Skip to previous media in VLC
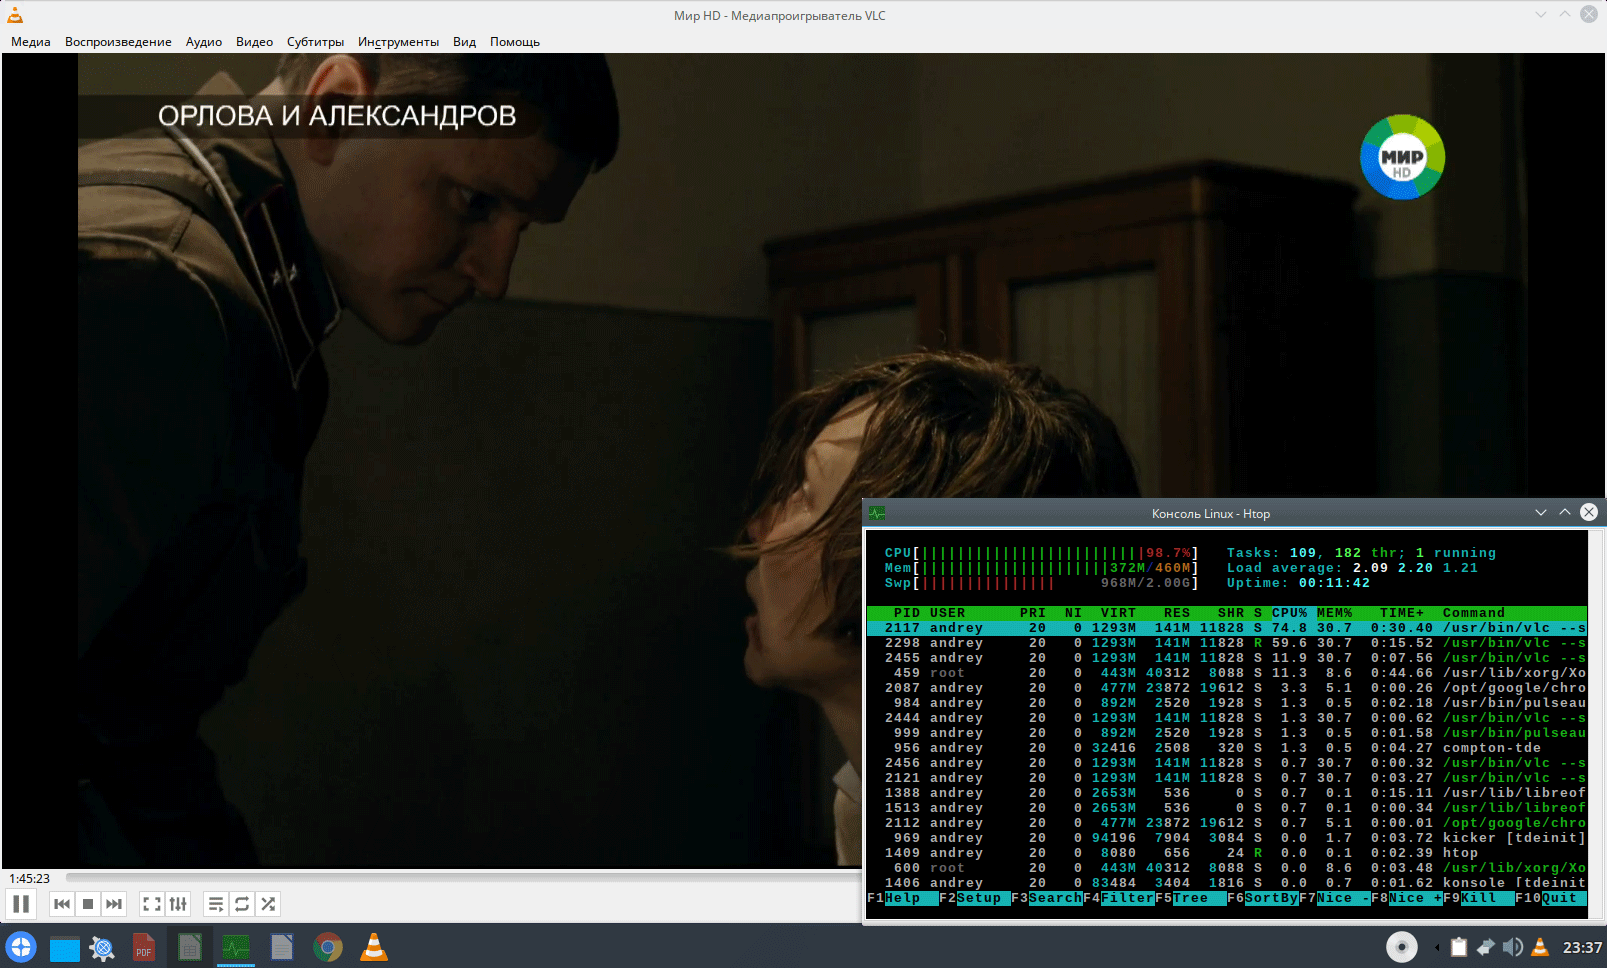The image size is (1607, 968). click(62, 904)
